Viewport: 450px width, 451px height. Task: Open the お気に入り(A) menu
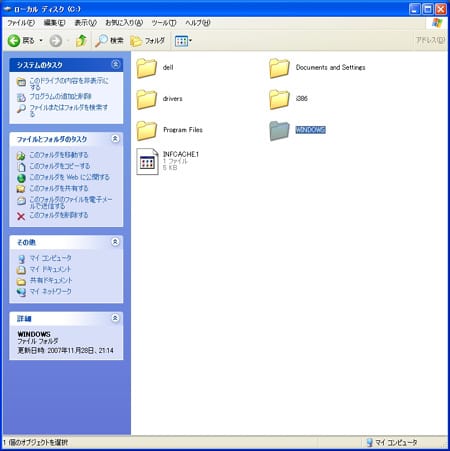(x=124, y=23)
